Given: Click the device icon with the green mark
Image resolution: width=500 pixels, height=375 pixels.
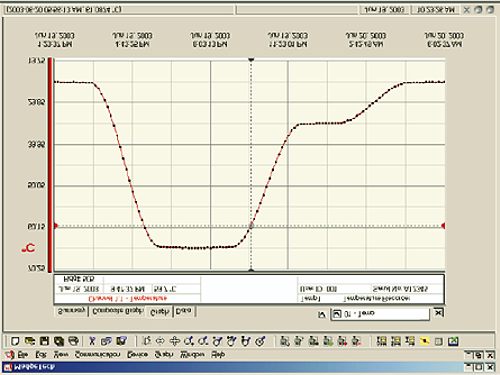Looking at the screenshot, I should click(x=328, y=341).
